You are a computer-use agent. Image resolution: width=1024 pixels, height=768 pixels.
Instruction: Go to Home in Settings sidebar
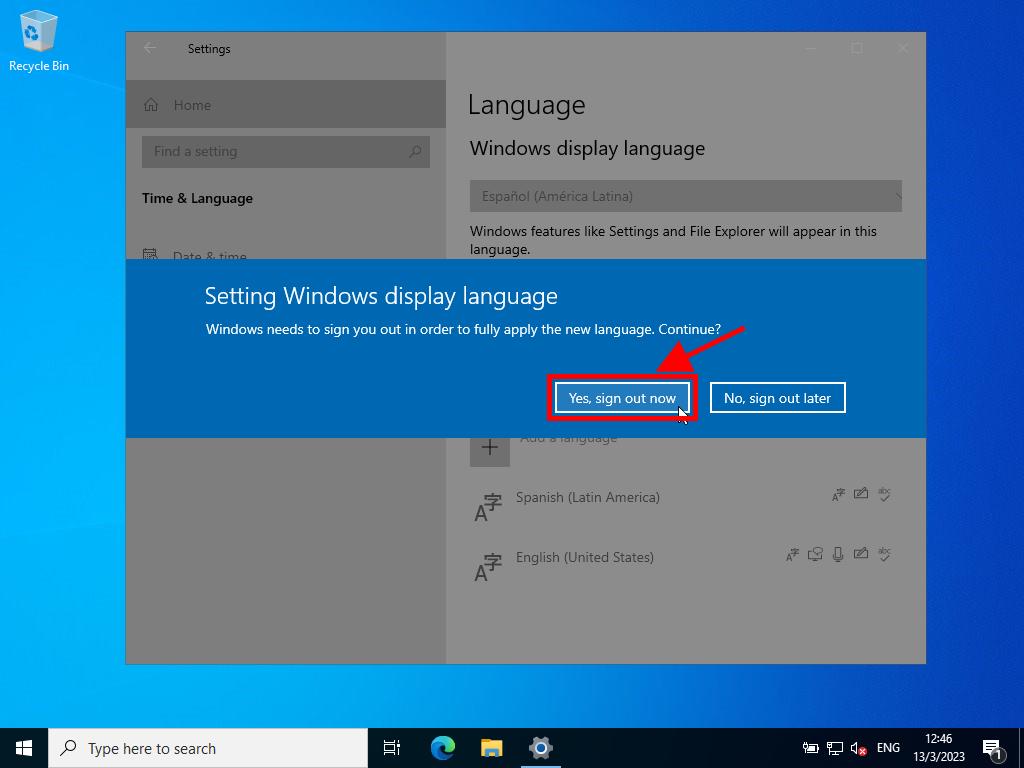click(x=191, y=105)
